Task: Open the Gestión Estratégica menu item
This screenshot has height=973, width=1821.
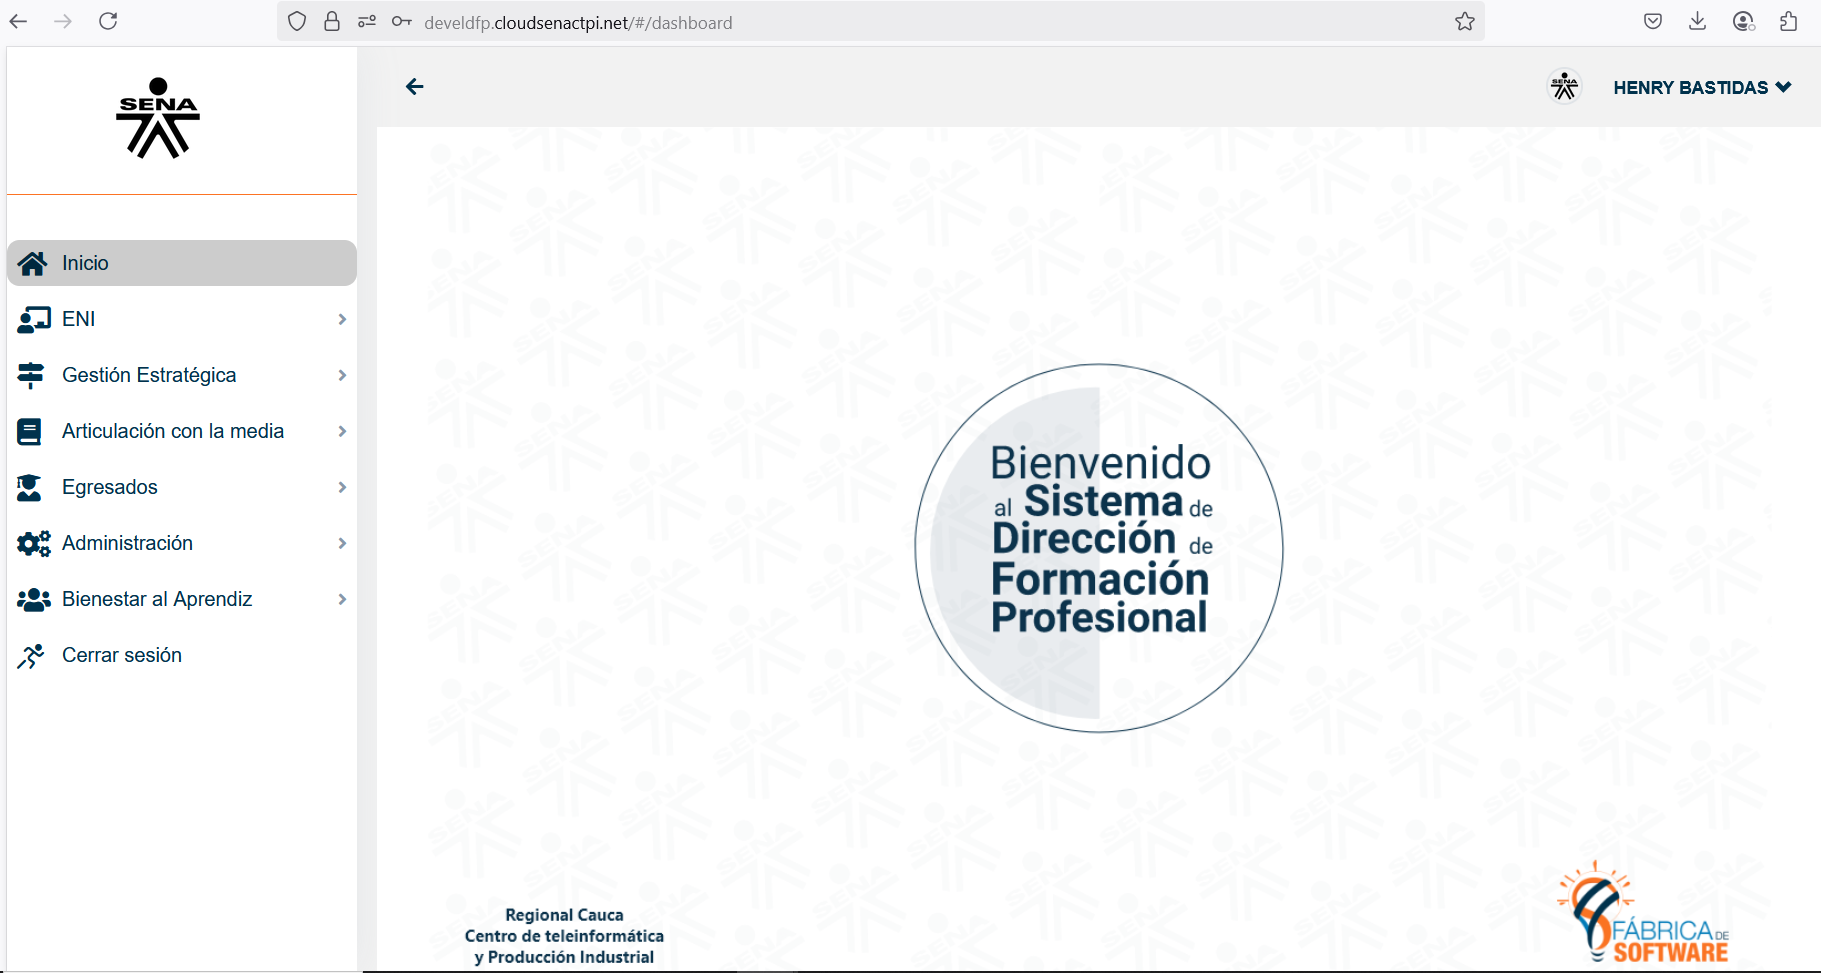Action: [x=149, y=375]
